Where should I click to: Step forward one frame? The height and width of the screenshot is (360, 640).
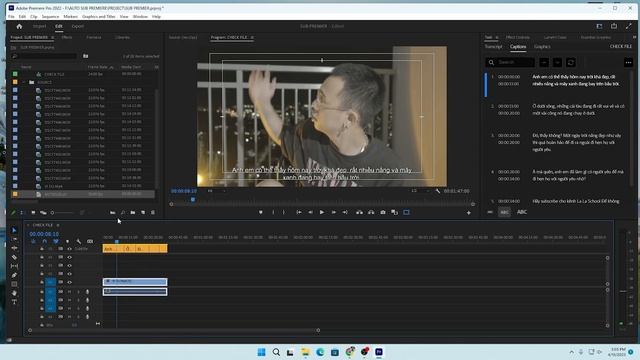point(333,212)
